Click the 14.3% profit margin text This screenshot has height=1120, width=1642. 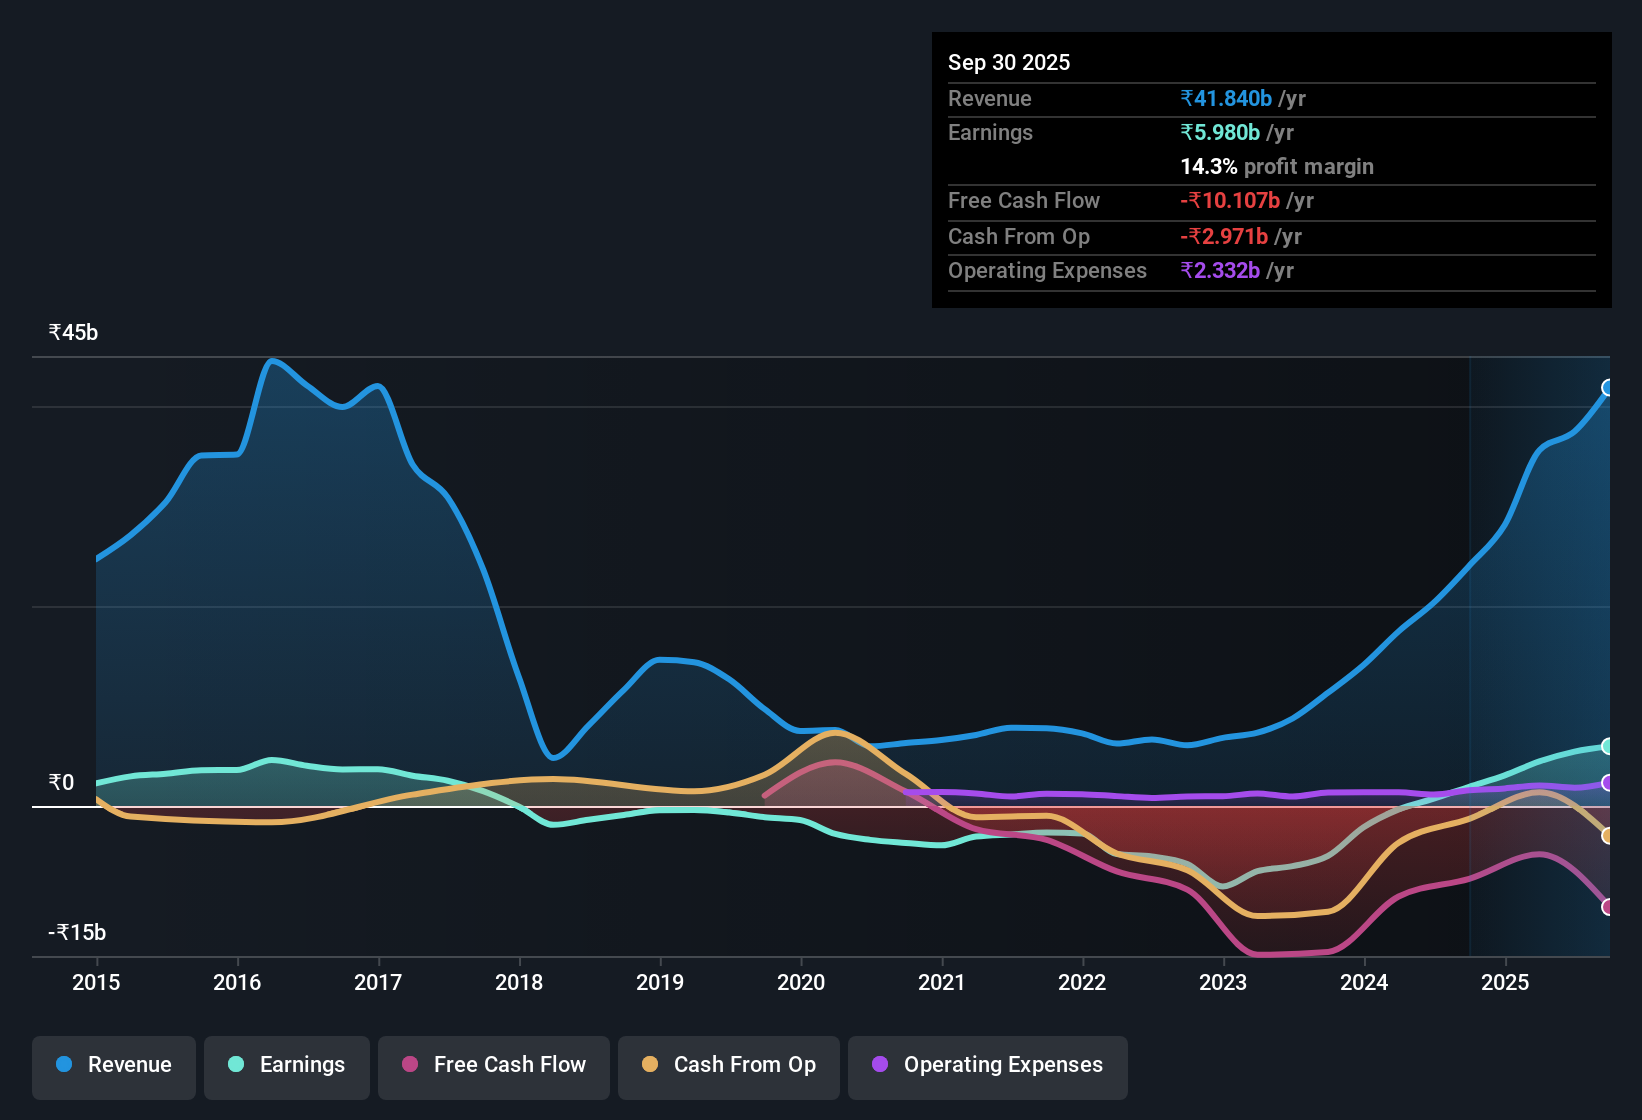click(1277, 166)
